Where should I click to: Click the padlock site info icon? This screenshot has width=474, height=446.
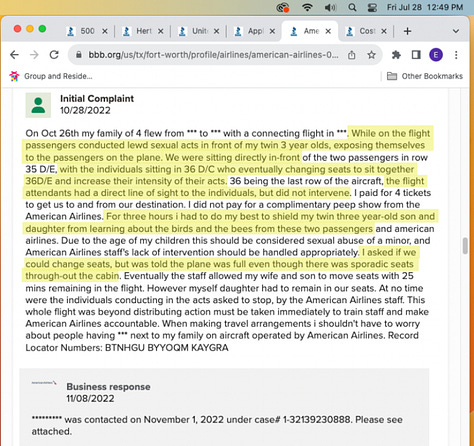click(x=79, y=55)
